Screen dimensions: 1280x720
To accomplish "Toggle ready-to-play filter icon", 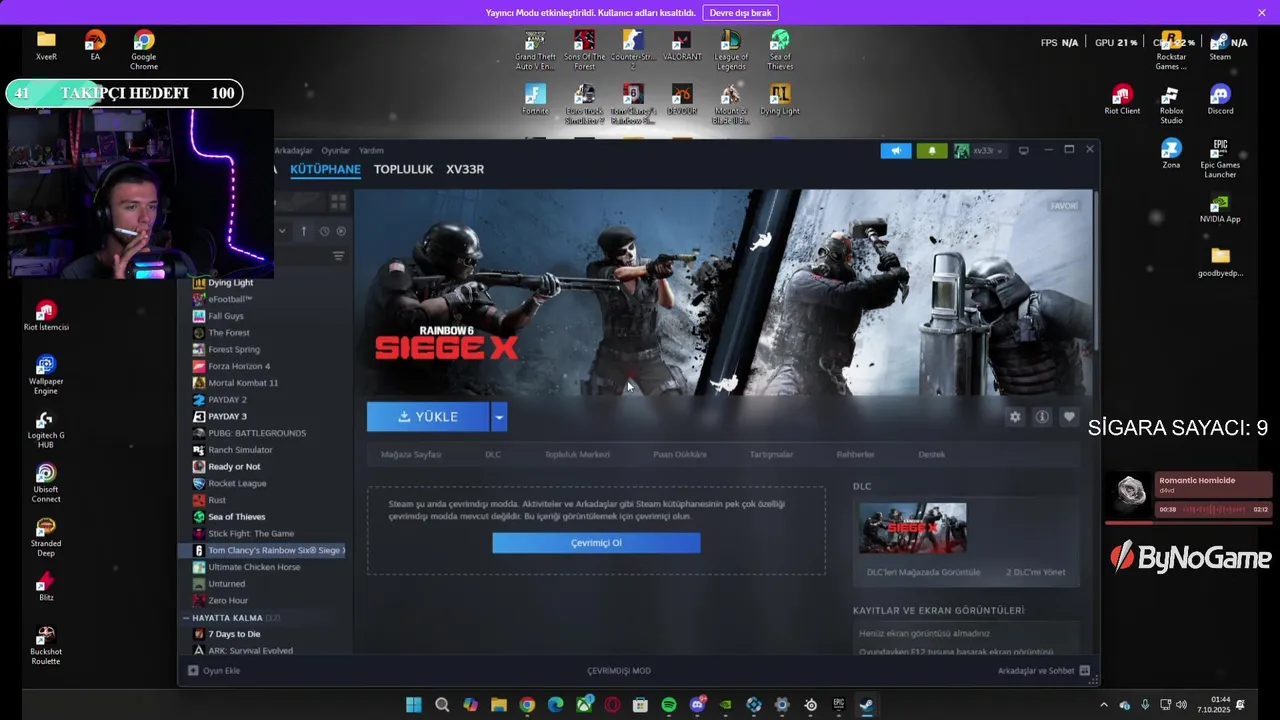I will [x=341, y=231].
